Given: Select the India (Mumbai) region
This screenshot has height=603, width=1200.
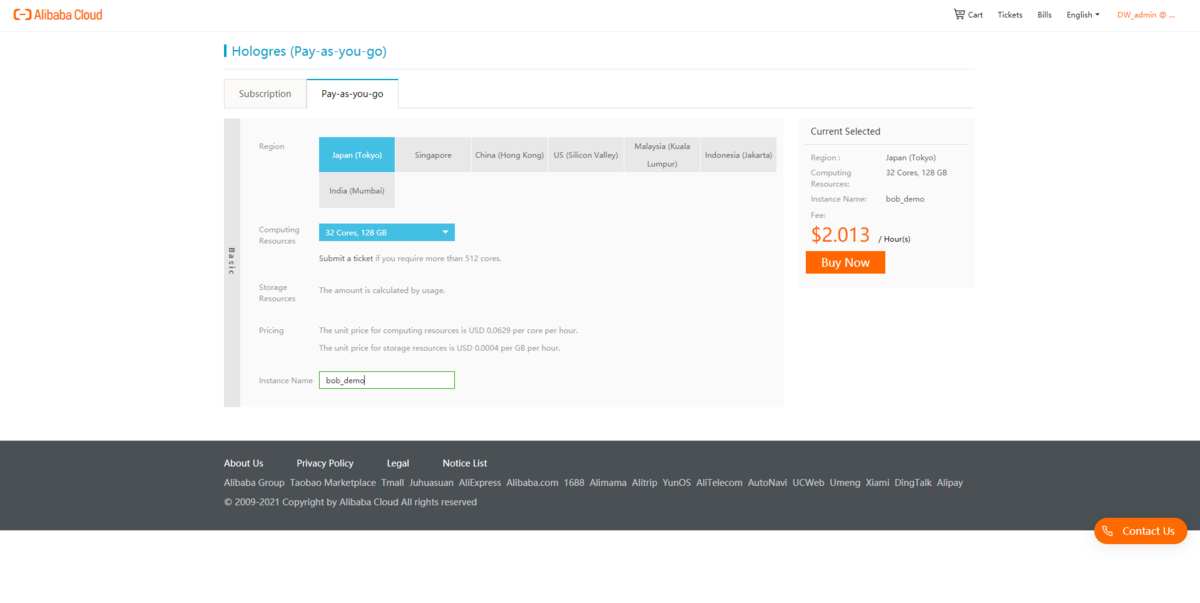Looking at the screenshot, I should coord(357,190).
